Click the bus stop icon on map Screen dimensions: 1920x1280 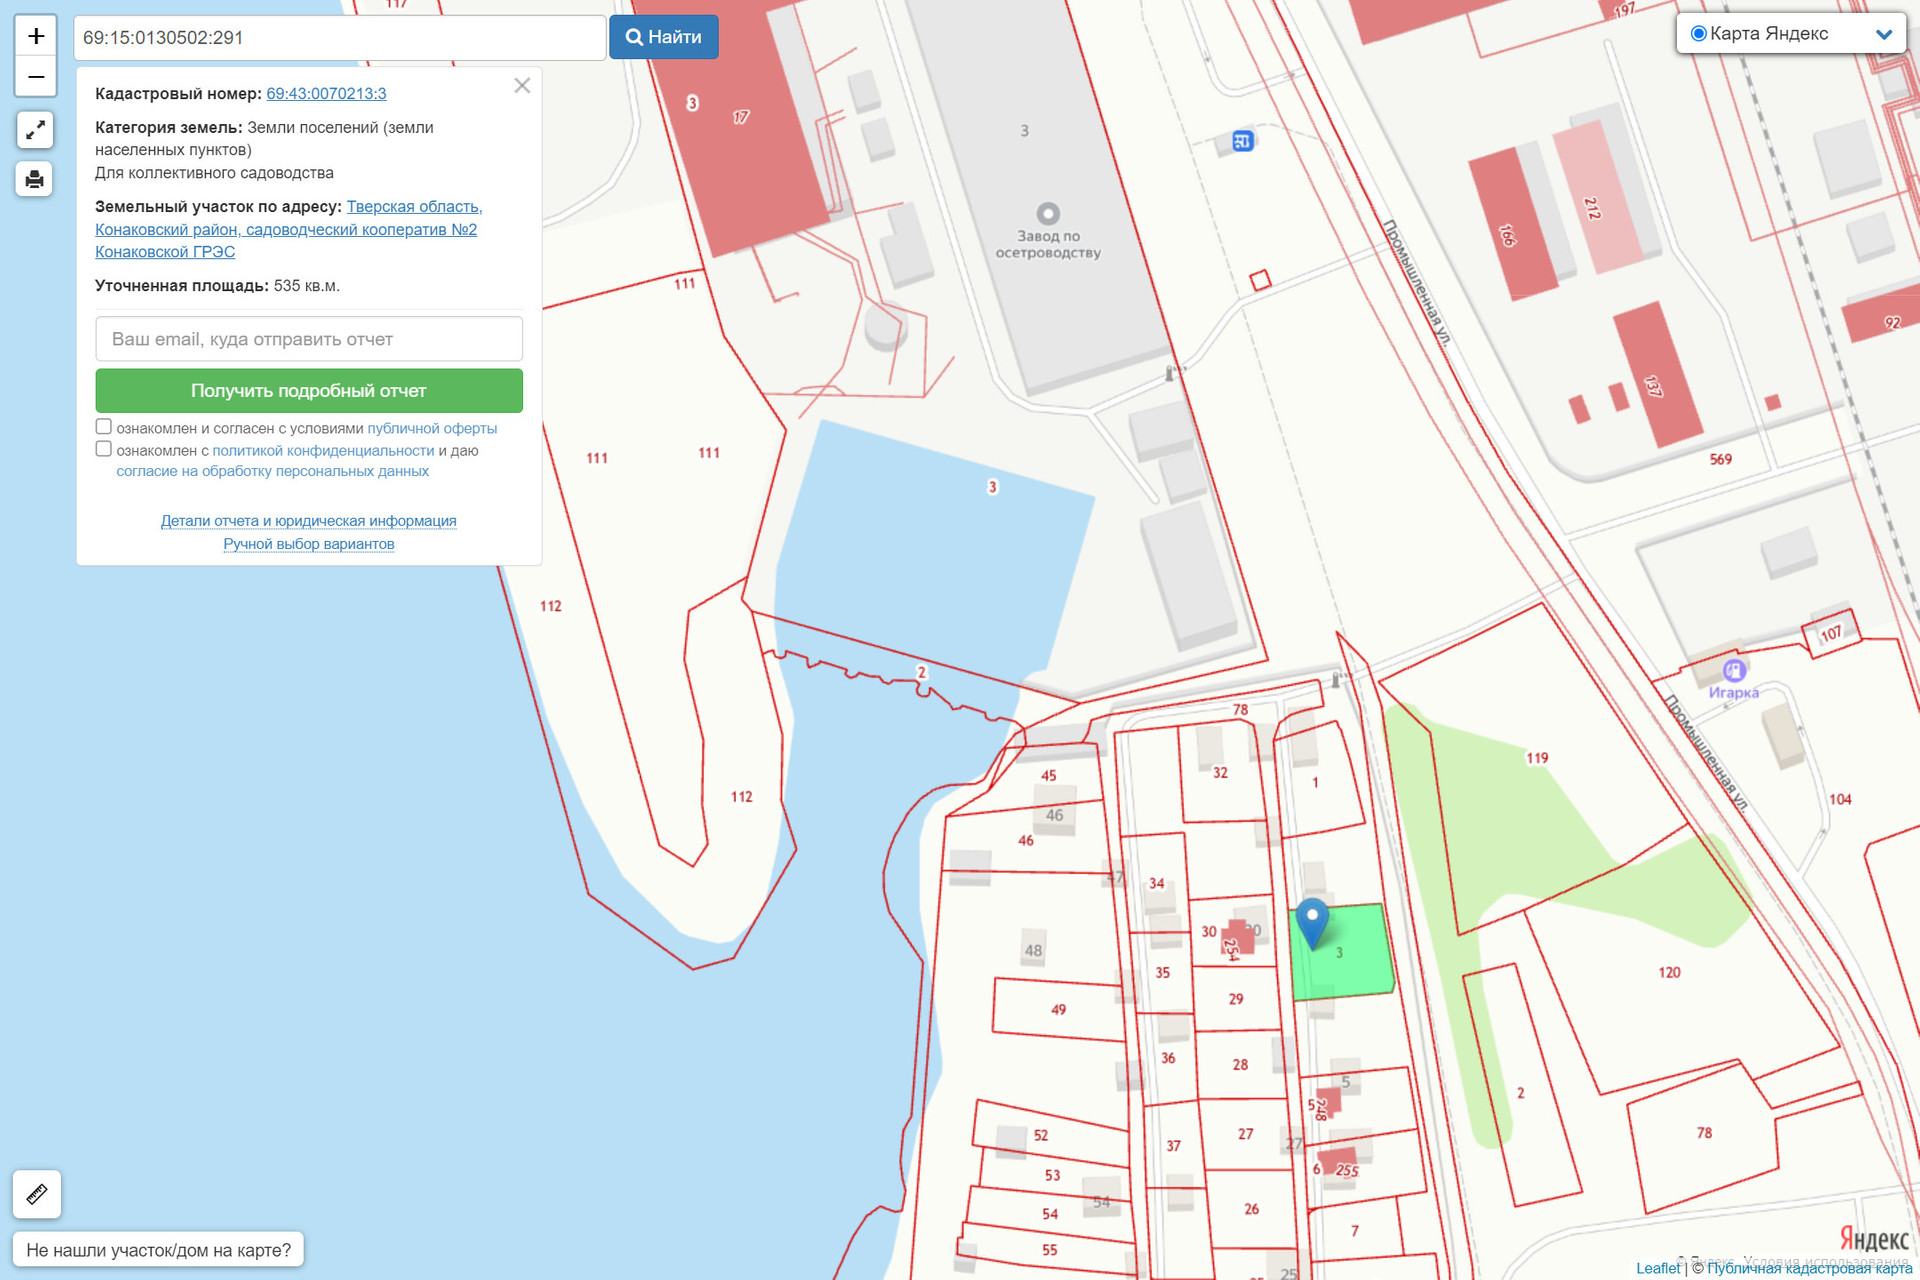[x=1242, y=141]
